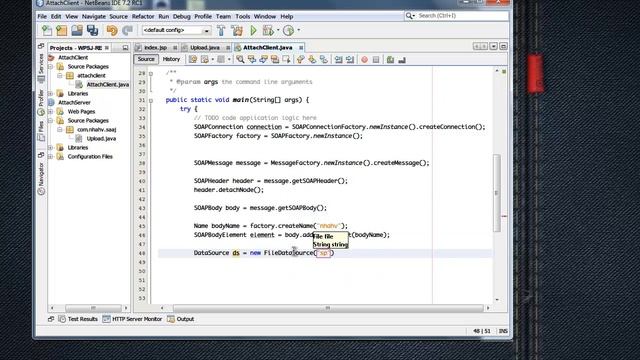Screen dimensions: 640x360
Task: Click Last Edit icon in editor toolbar
Action: (193, 60)
